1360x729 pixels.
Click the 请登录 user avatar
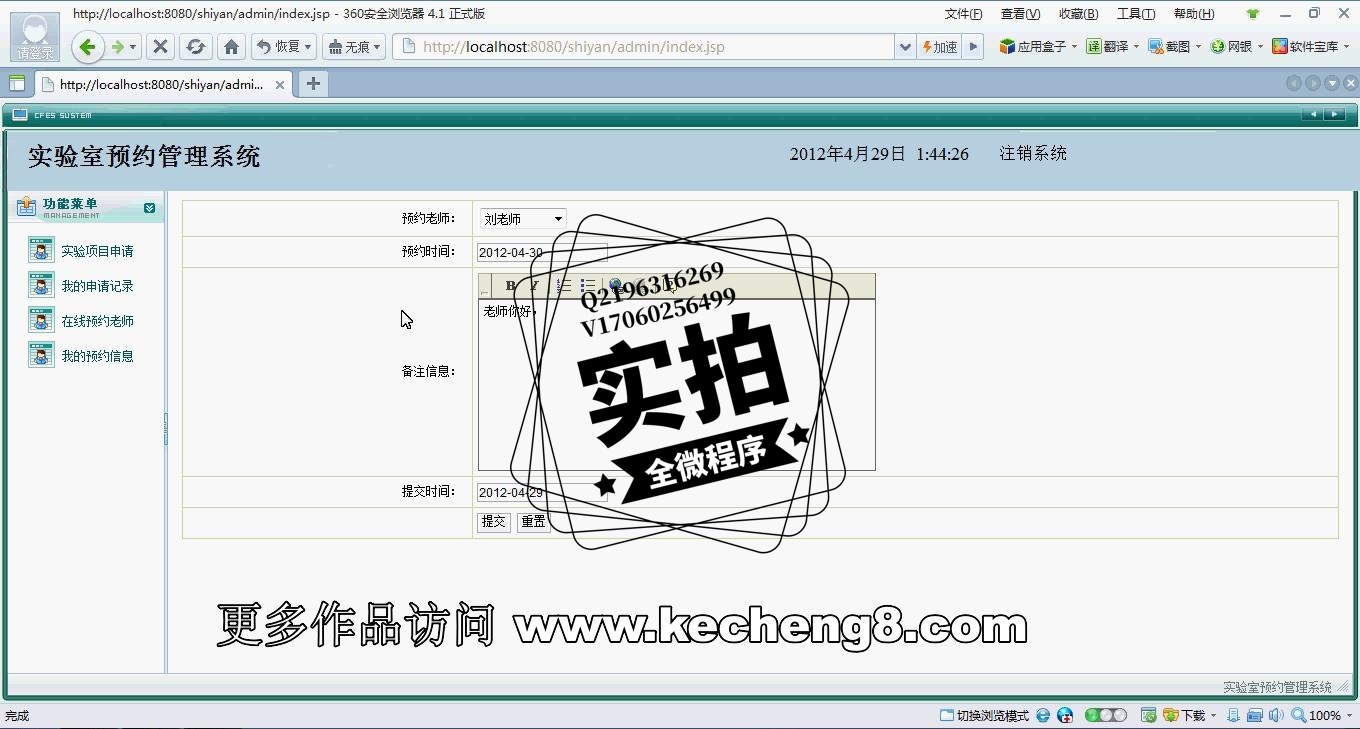click(x=35, y=36)
